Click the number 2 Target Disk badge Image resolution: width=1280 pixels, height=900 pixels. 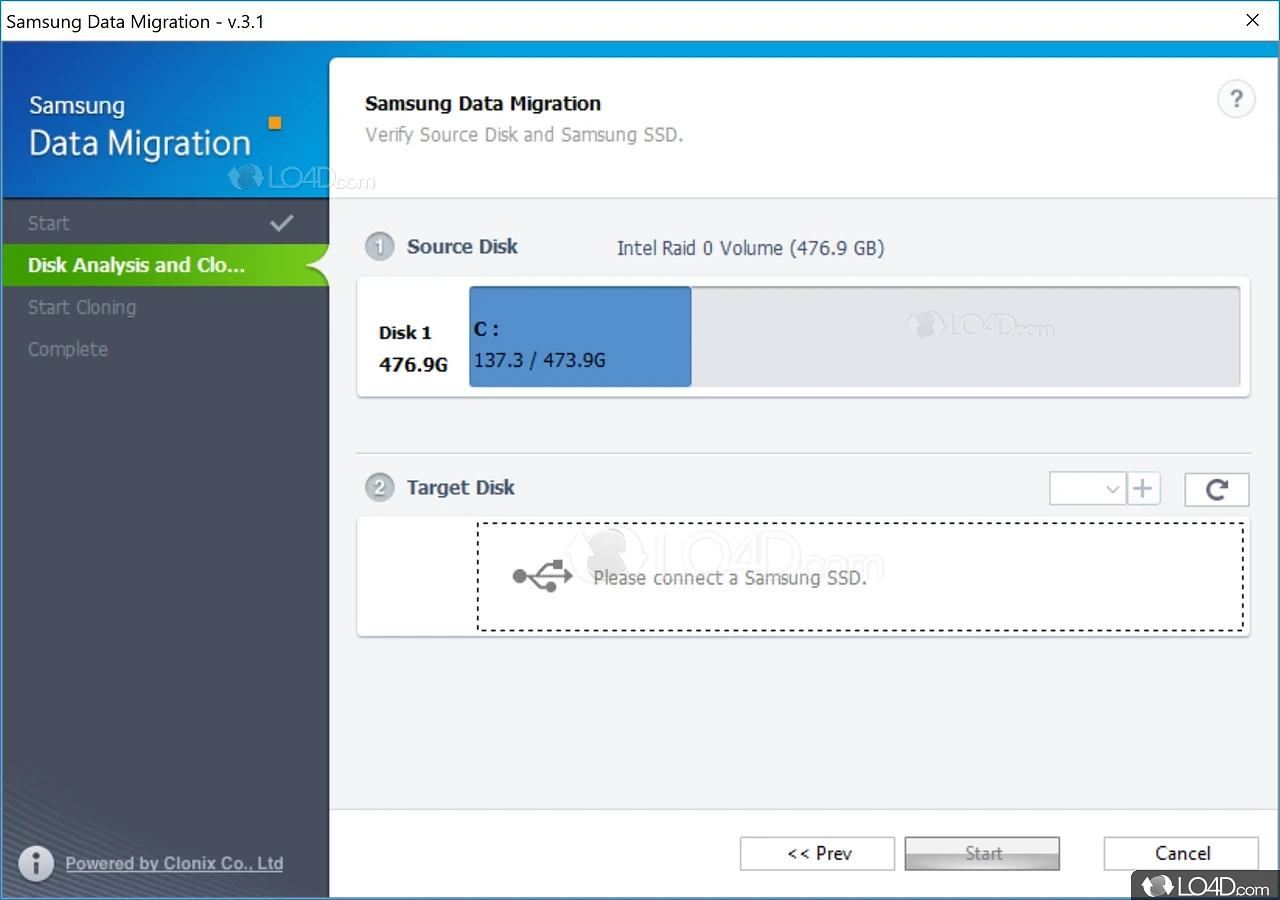pos(379,487)
